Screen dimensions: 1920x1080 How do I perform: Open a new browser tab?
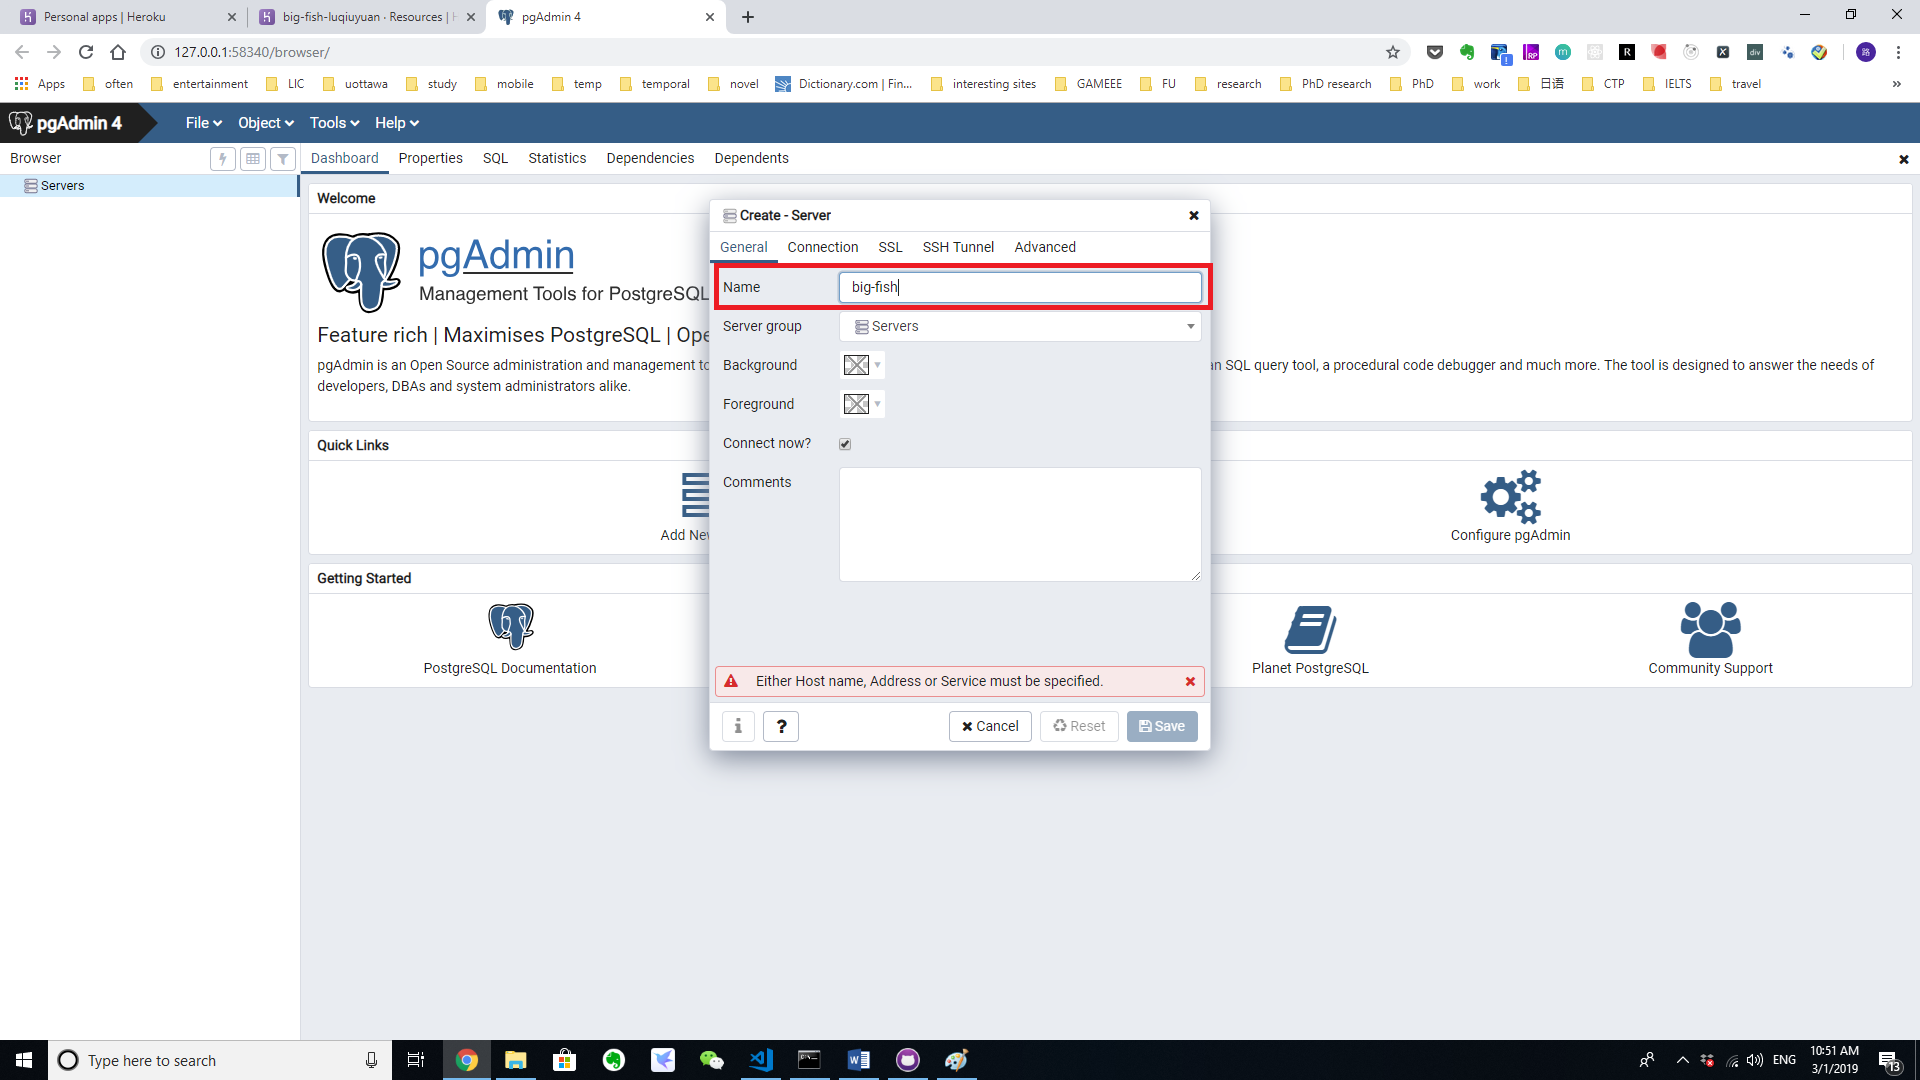click(748, 17)
